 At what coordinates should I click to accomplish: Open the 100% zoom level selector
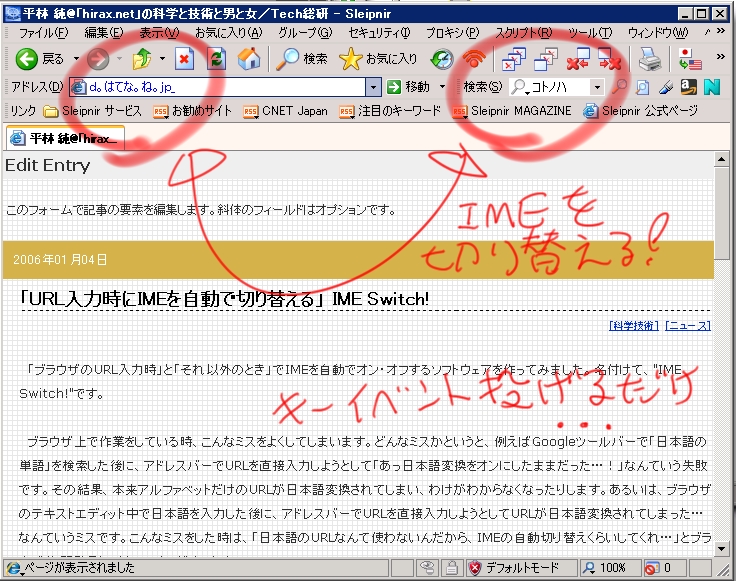coord(606,569)
